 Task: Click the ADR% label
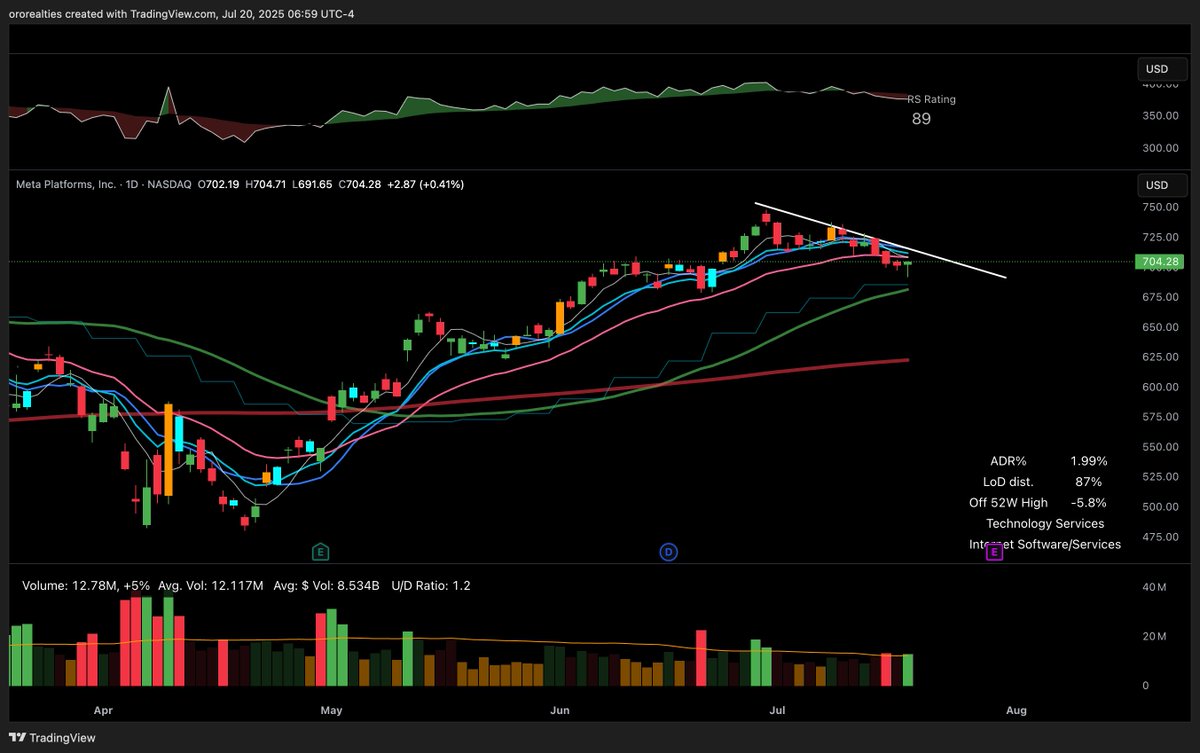coord(1008,461)
